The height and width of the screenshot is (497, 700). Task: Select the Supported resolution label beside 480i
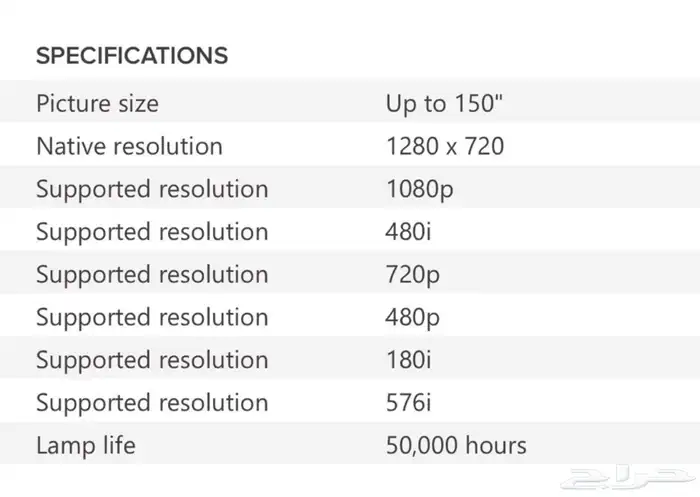click(x=152, y=232)
